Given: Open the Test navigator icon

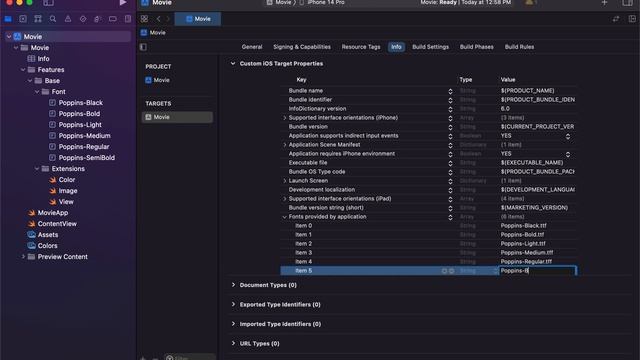Looking at the screenshot, I should [x=83, y=19].
